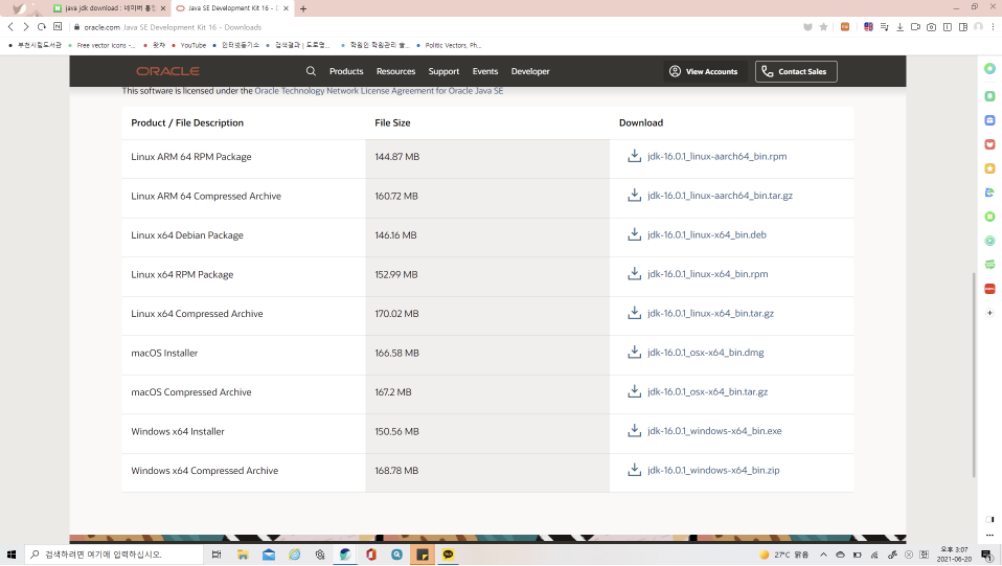Select the Java SE Development Kit 16 tab
This screenshot has height=566, width=1002.
[233, 8]
